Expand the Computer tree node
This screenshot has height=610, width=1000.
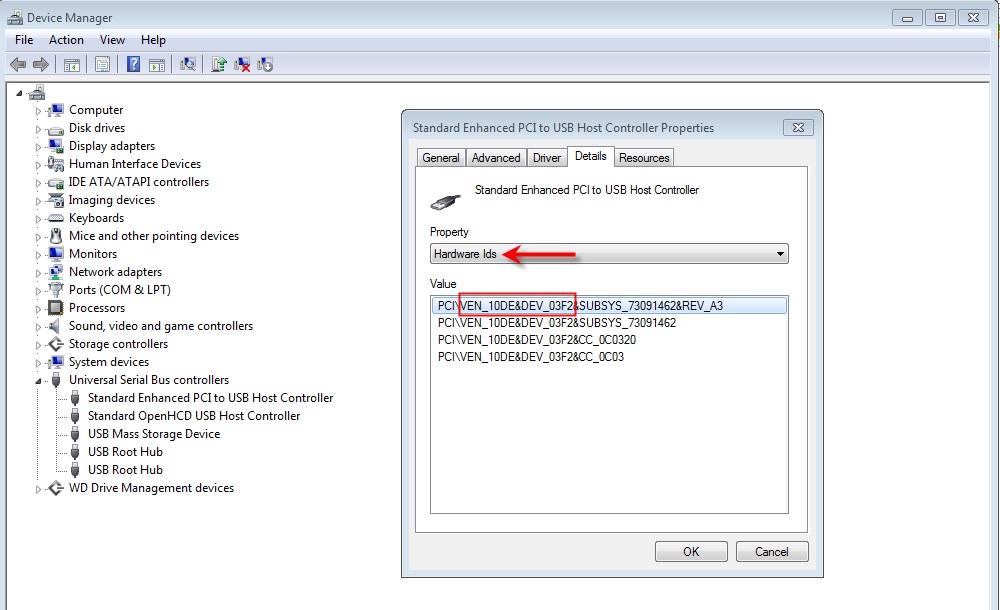pos(38,111)
